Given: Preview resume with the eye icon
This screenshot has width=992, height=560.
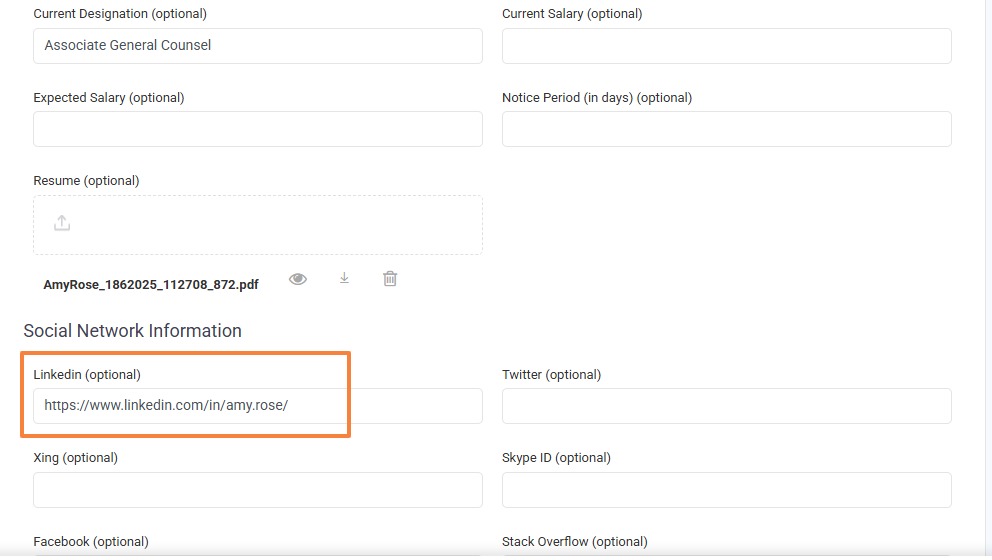Looking at the screenshot, I should [x=298, y=279].
